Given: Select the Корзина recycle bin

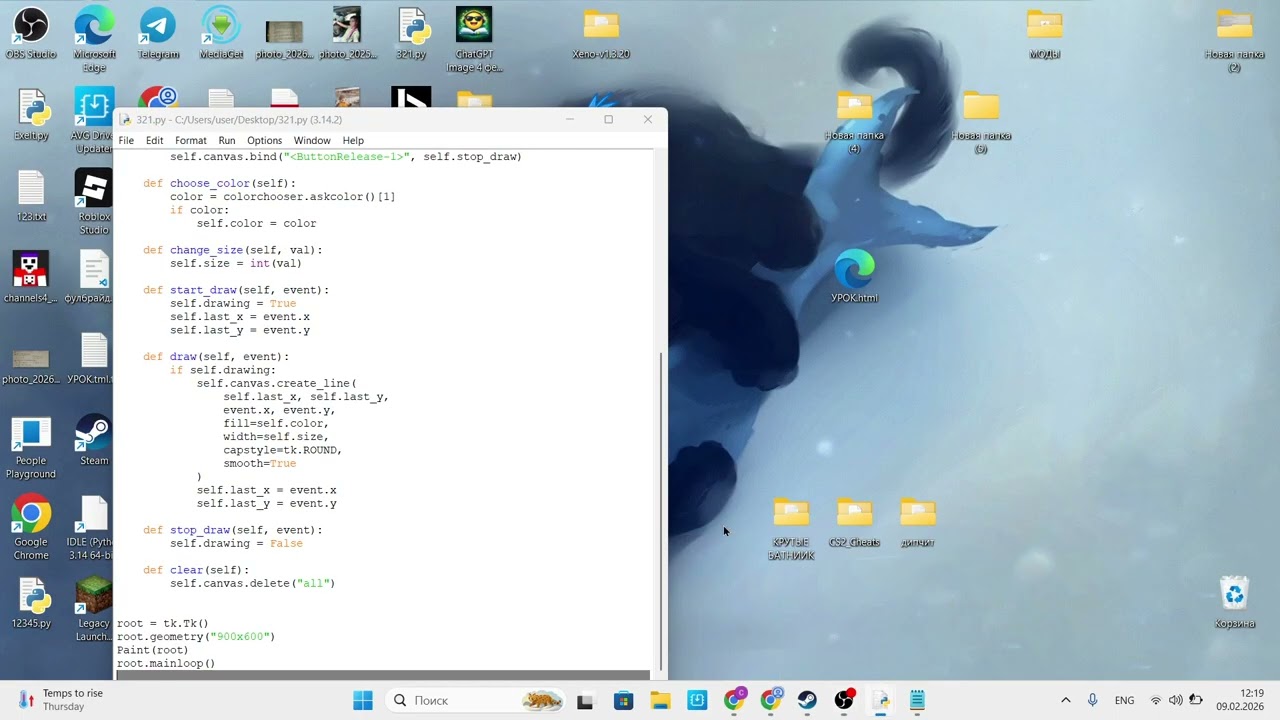Looking at the screenshot, I should (x=1235, y=601).
